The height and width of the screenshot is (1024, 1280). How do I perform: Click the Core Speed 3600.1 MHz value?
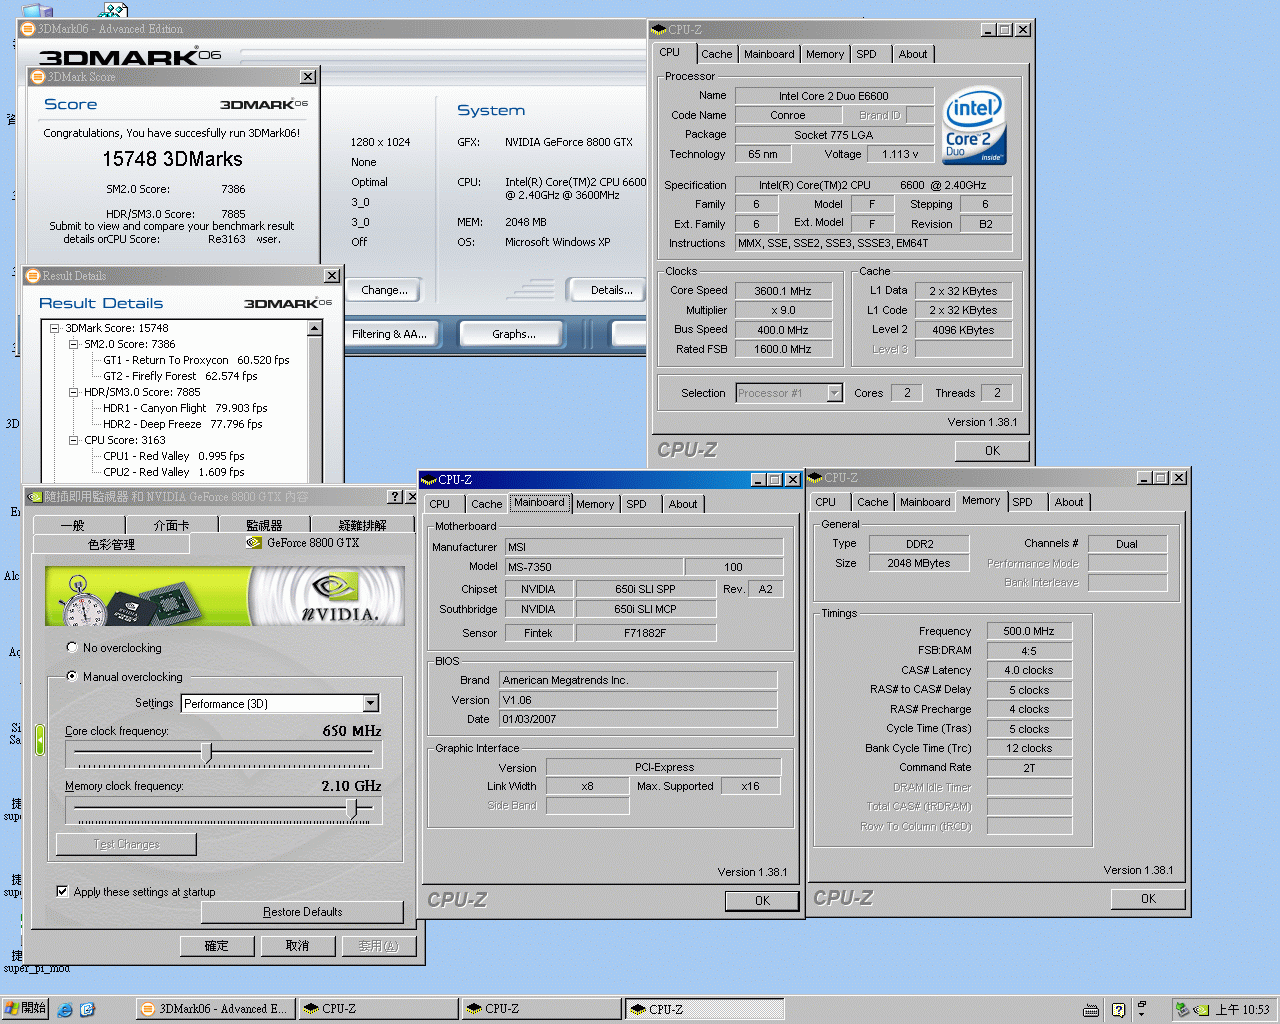tap(782, 291)
